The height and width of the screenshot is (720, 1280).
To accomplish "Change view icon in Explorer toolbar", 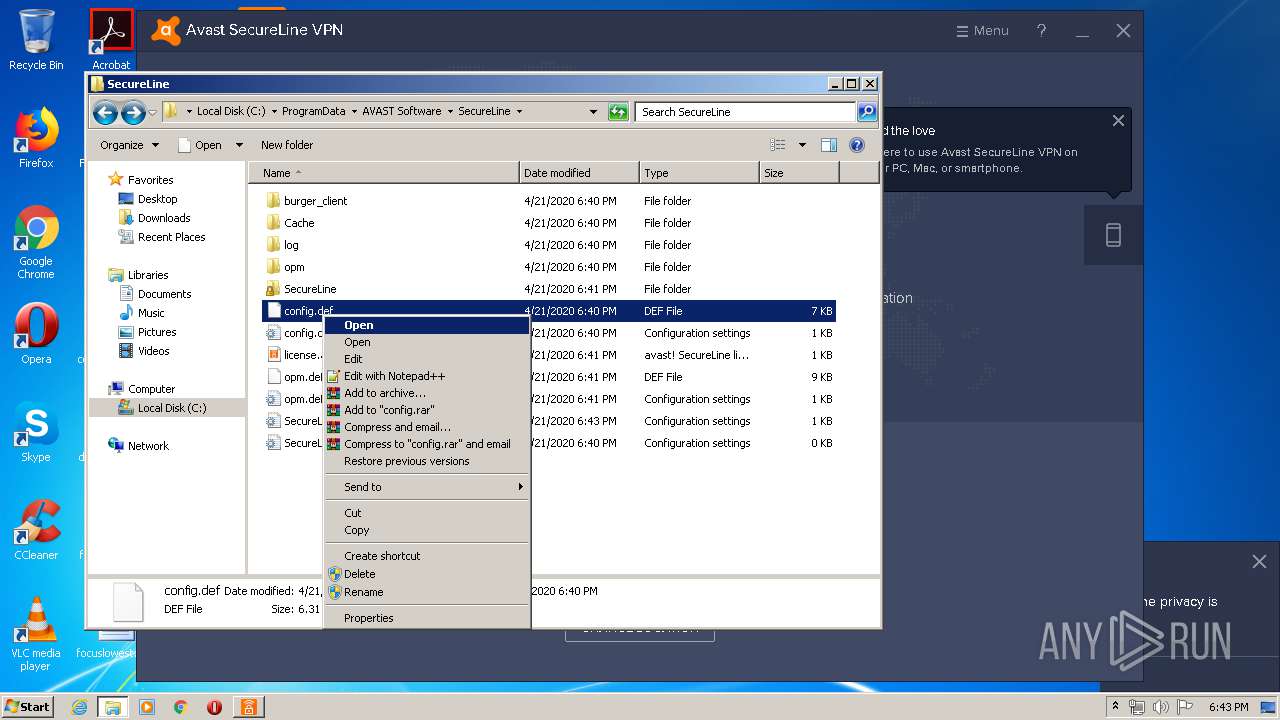I will [778, 145].
